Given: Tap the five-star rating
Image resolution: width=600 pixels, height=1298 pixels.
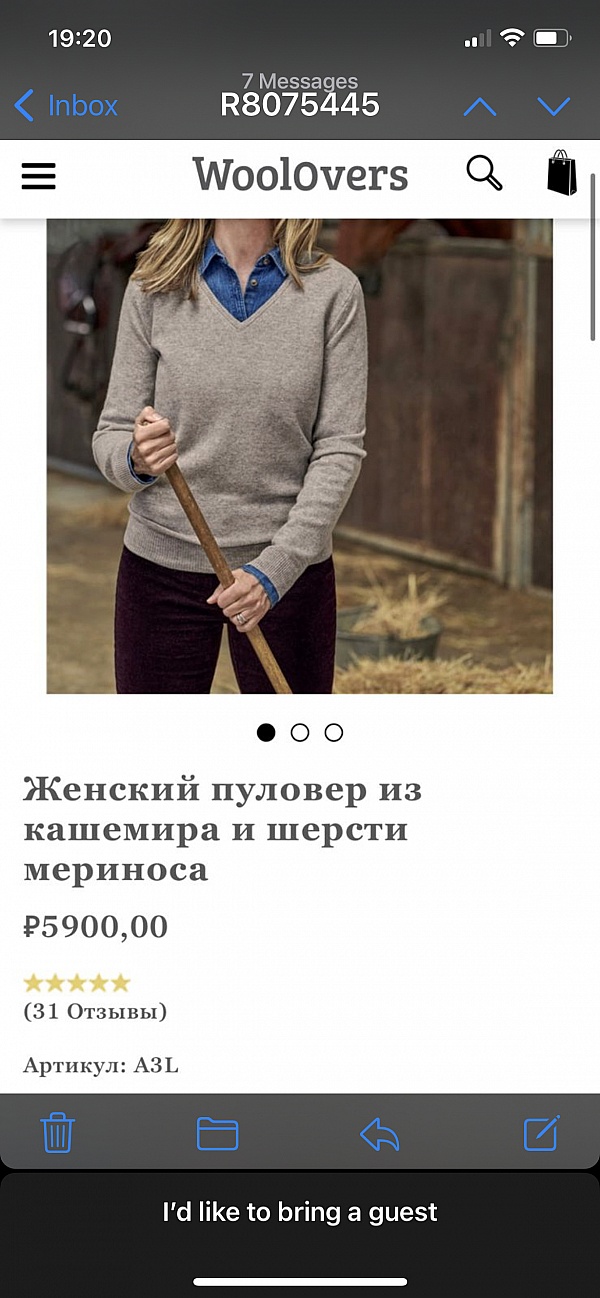Looking at the screenshot, I should [77, 983].
